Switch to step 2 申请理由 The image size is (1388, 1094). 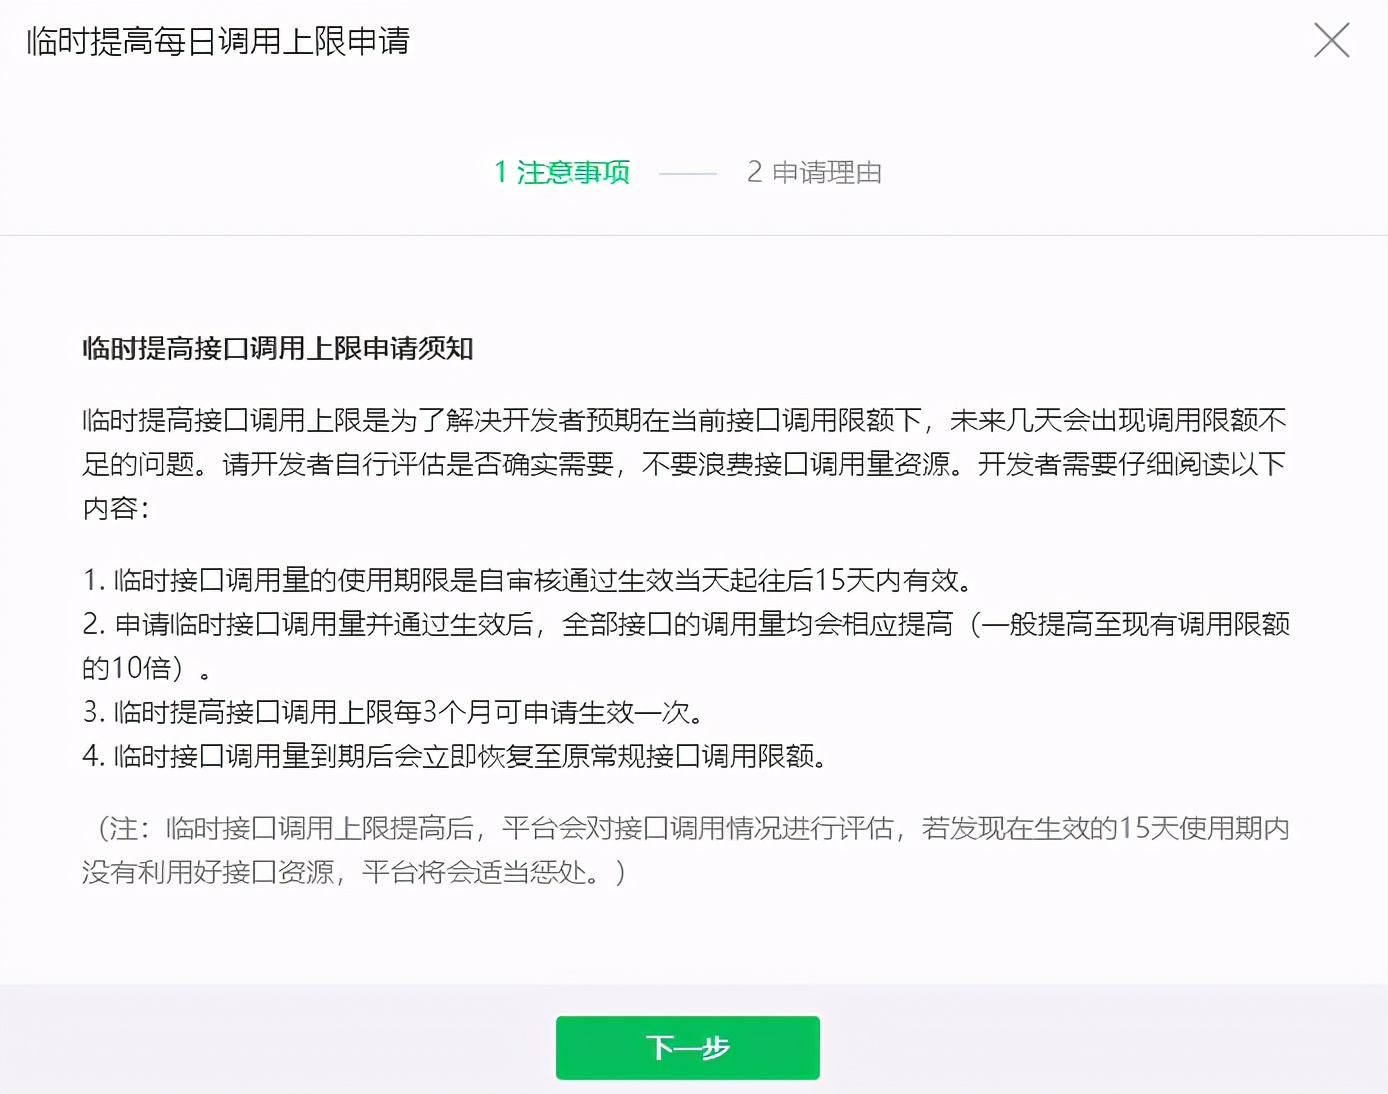coord(813,172)
